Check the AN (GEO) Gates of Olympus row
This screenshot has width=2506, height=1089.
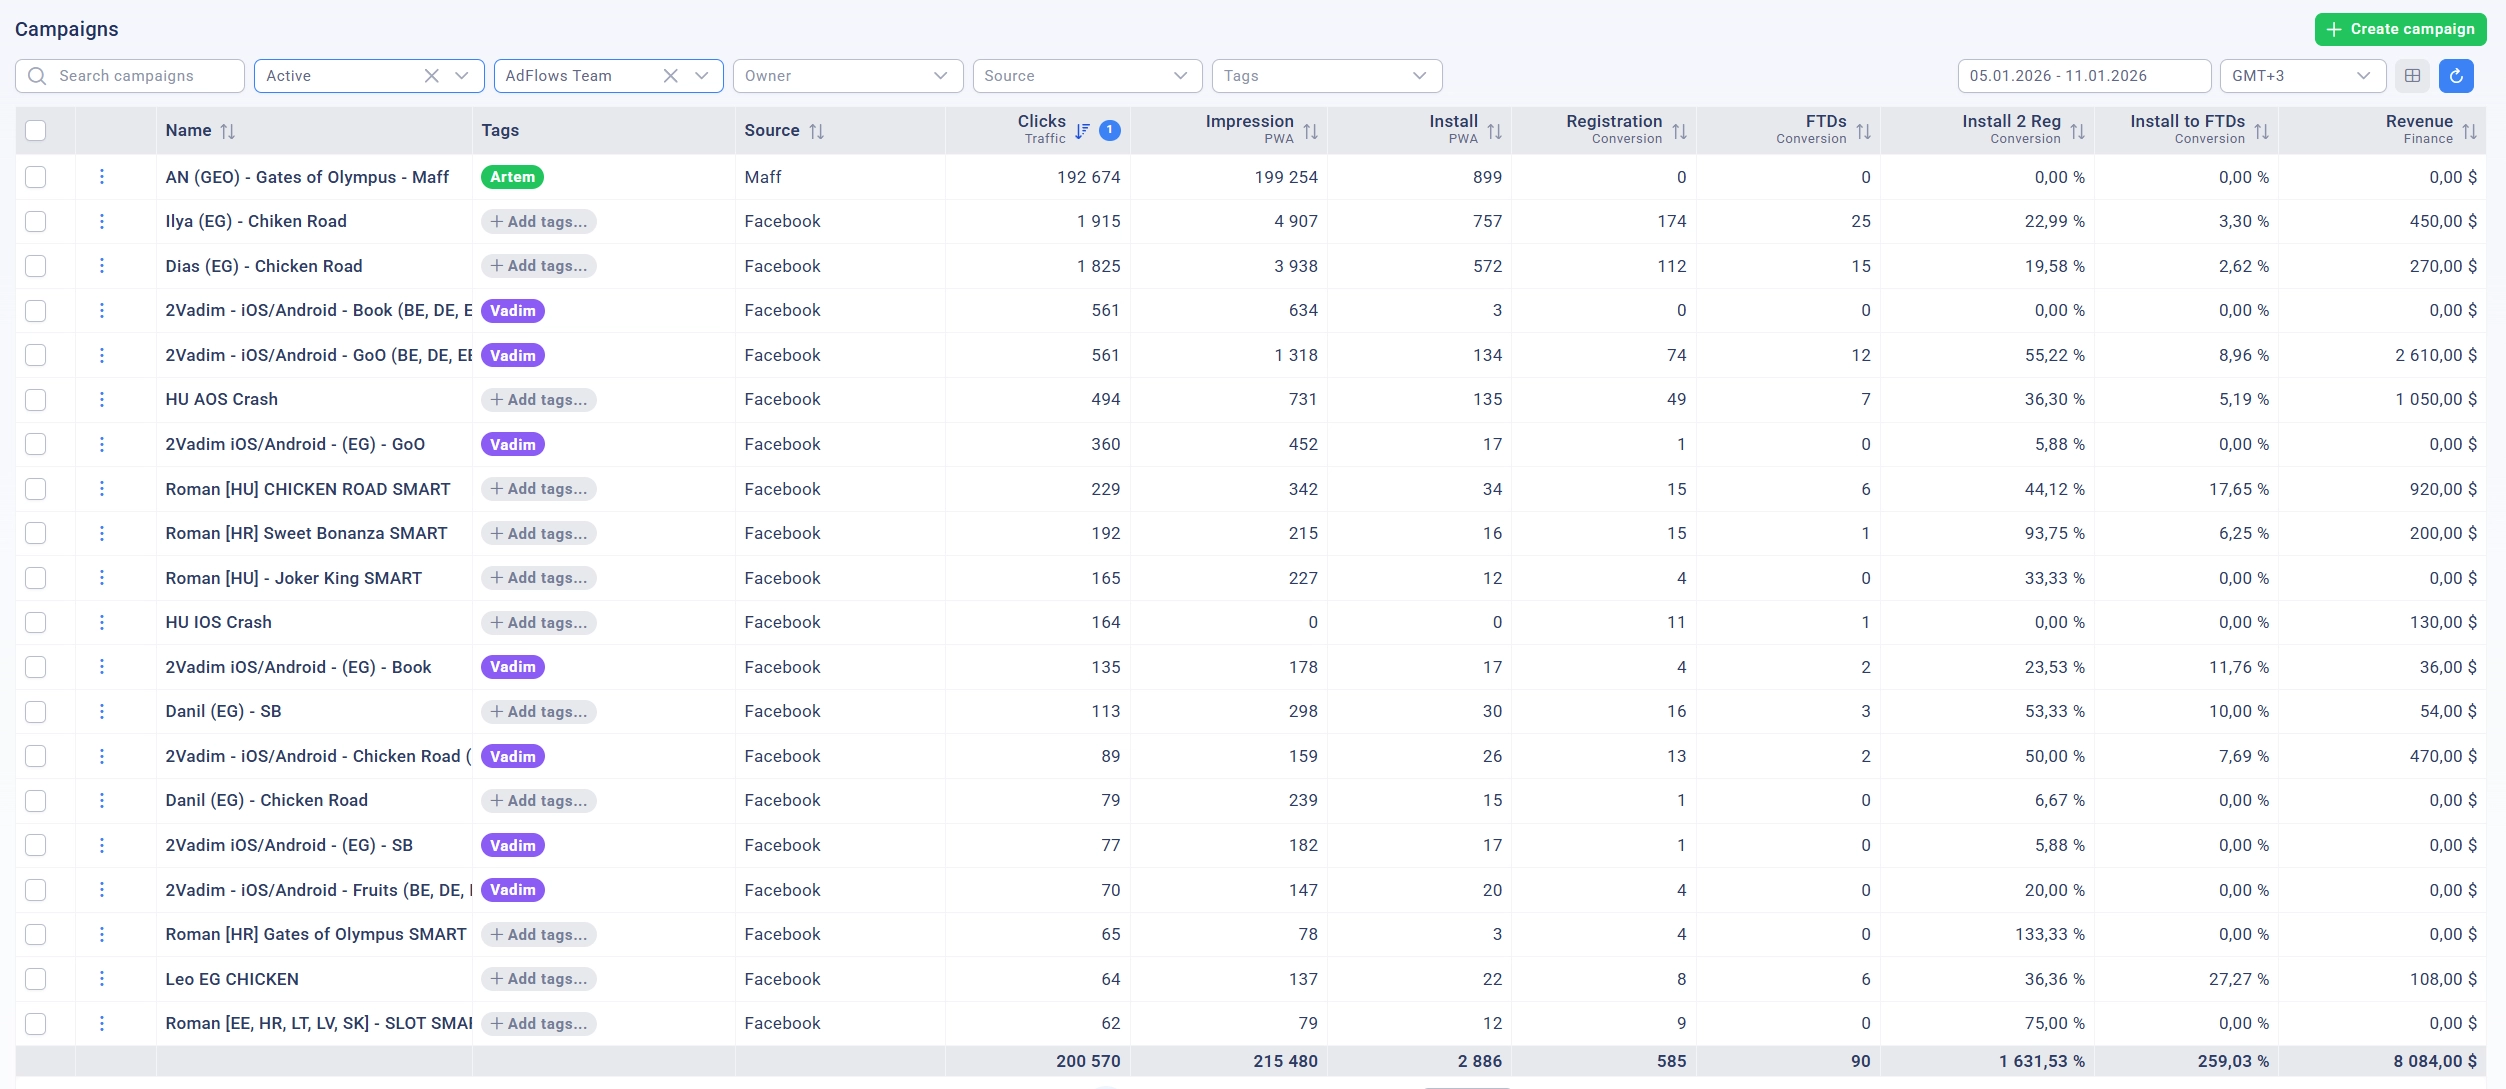[x=36, y=177]
